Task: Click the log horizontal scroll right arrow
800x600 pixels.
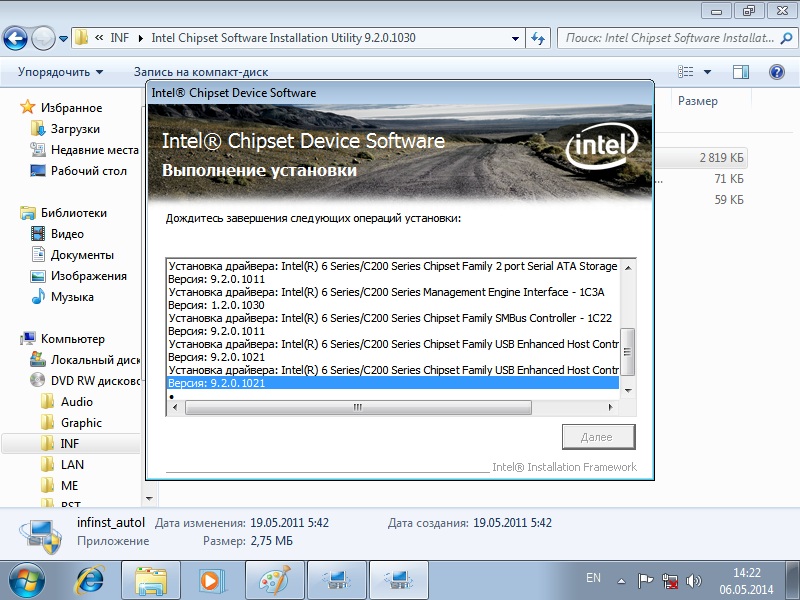Action: [611, 407]
